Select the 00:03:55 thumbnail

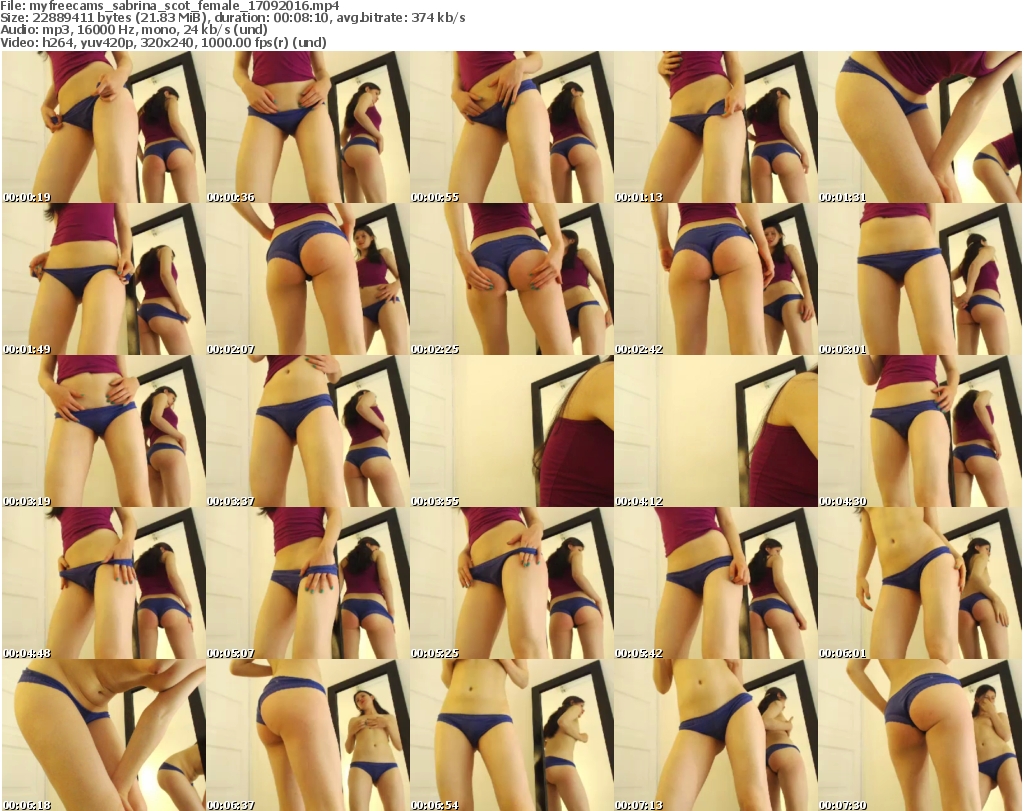point(511,431)
